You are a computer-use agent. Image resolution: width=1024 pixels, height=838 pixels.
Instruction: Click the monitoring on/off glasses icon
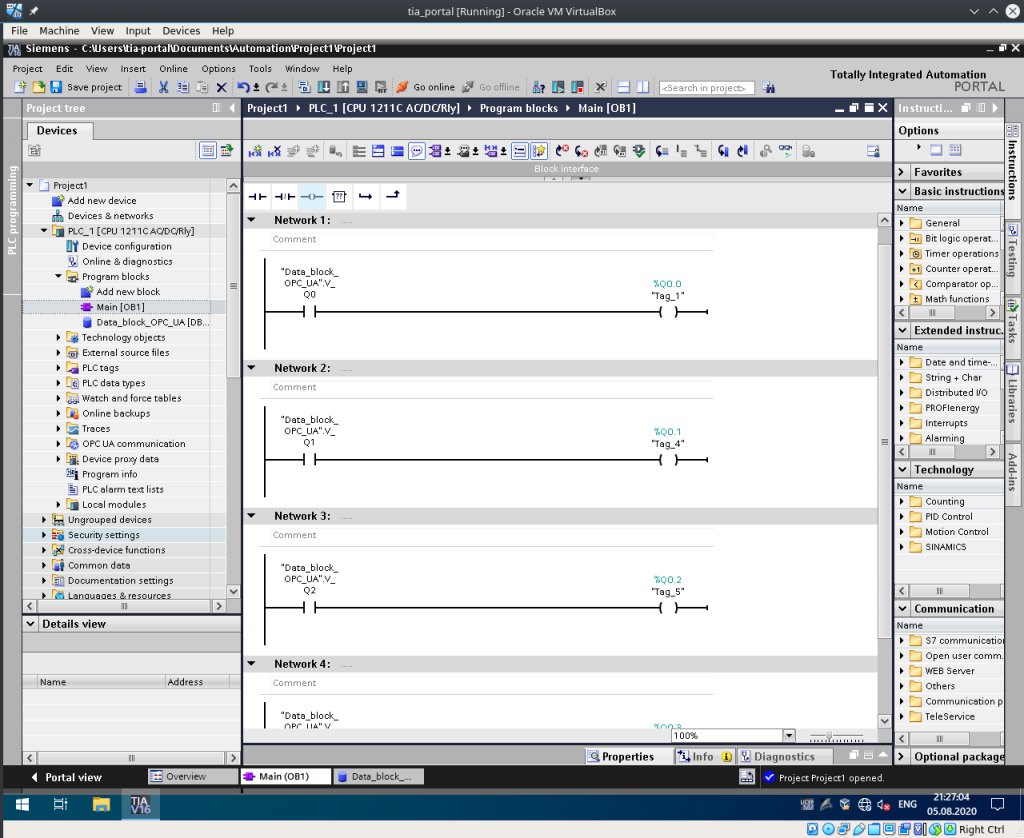pos(785,152)
